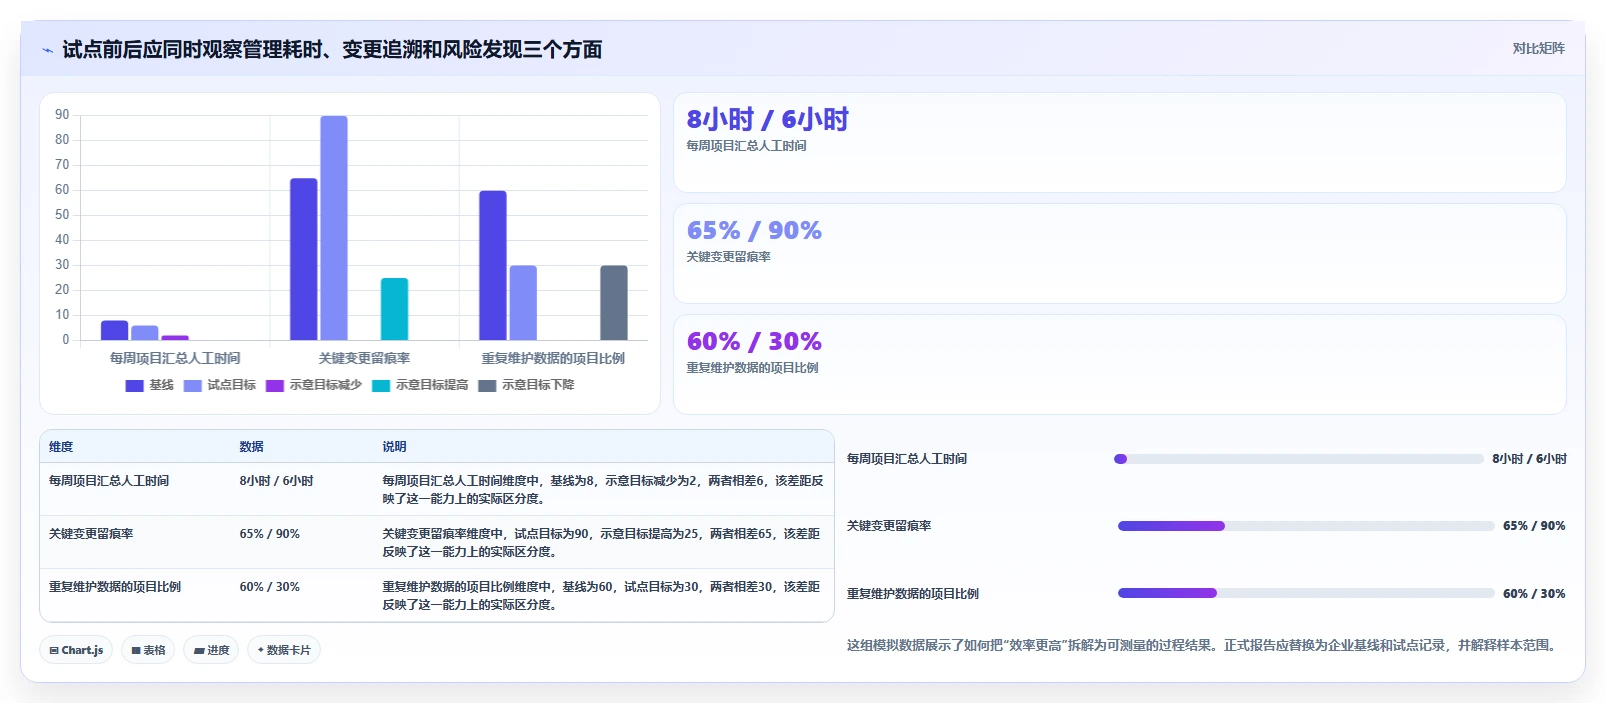Click the progress bar for 关键变更留痕率
The image size is (1606, 703).
click(1306, 526)
